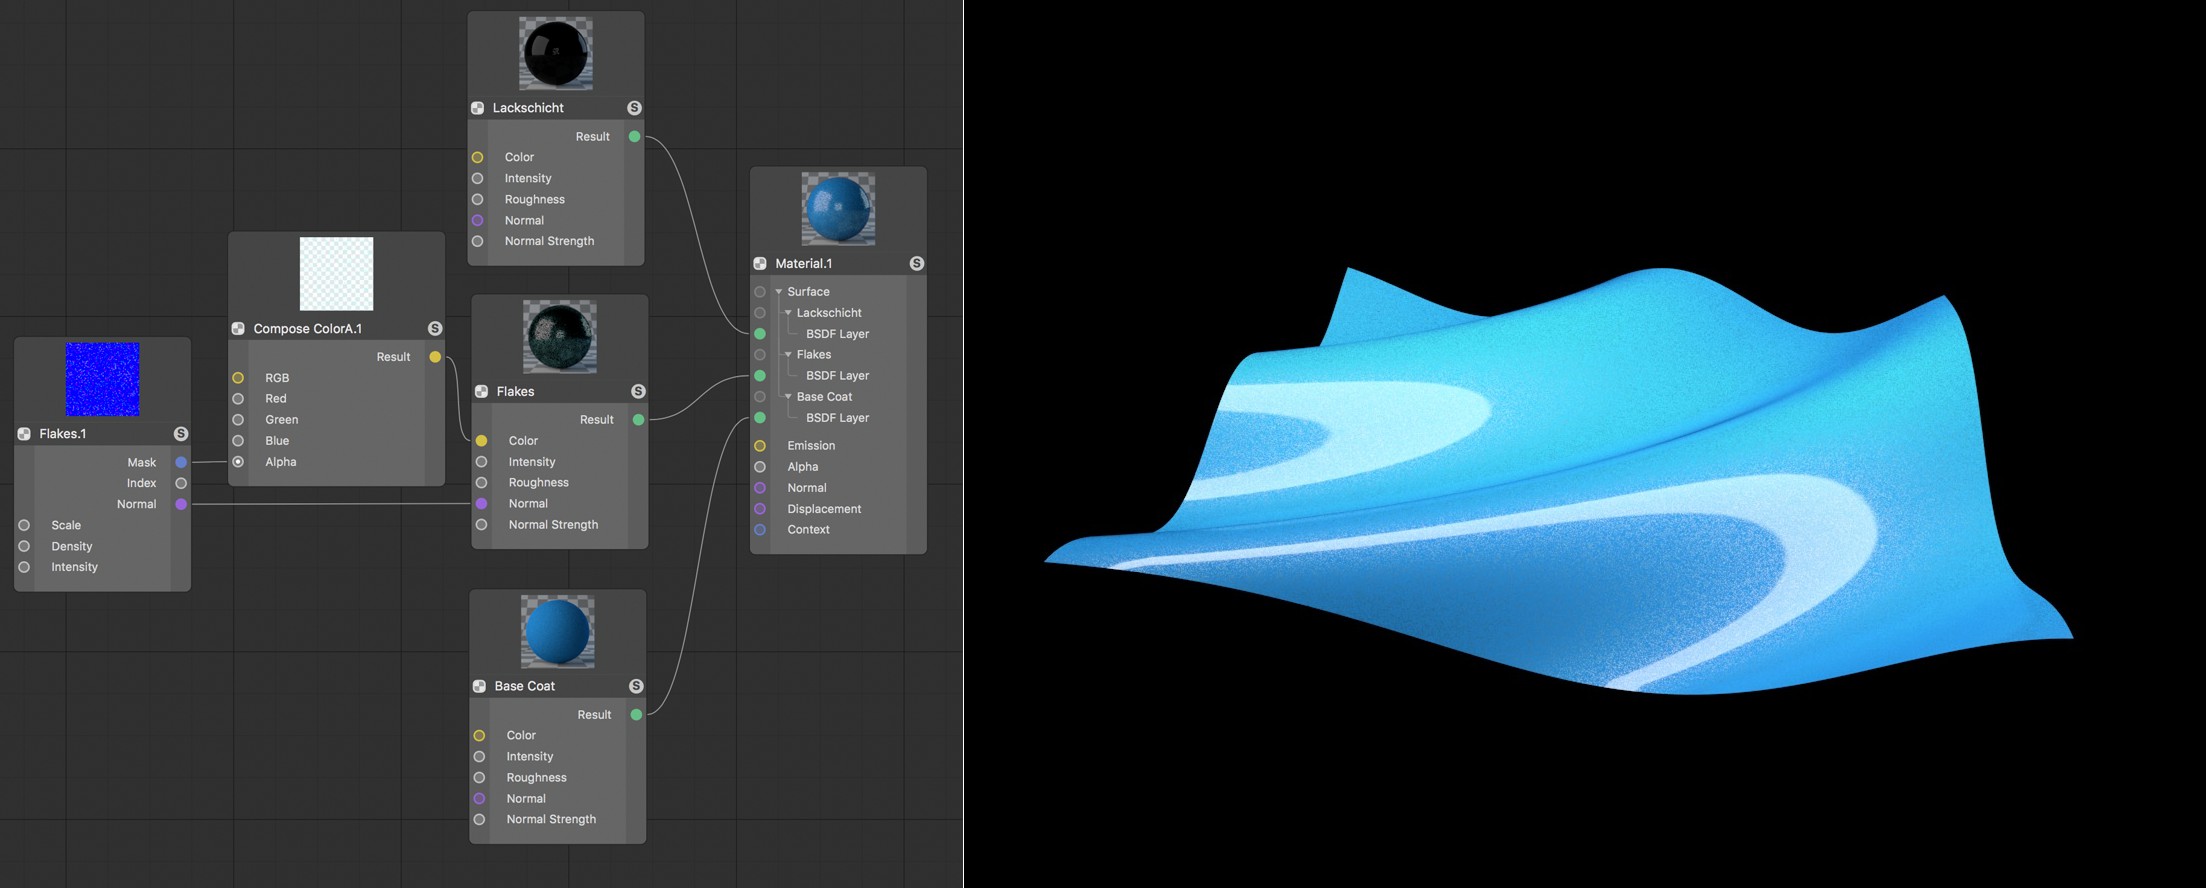Click the S solo icon on Flakes.1 node

pyautogui.click(x=181, y=434)
